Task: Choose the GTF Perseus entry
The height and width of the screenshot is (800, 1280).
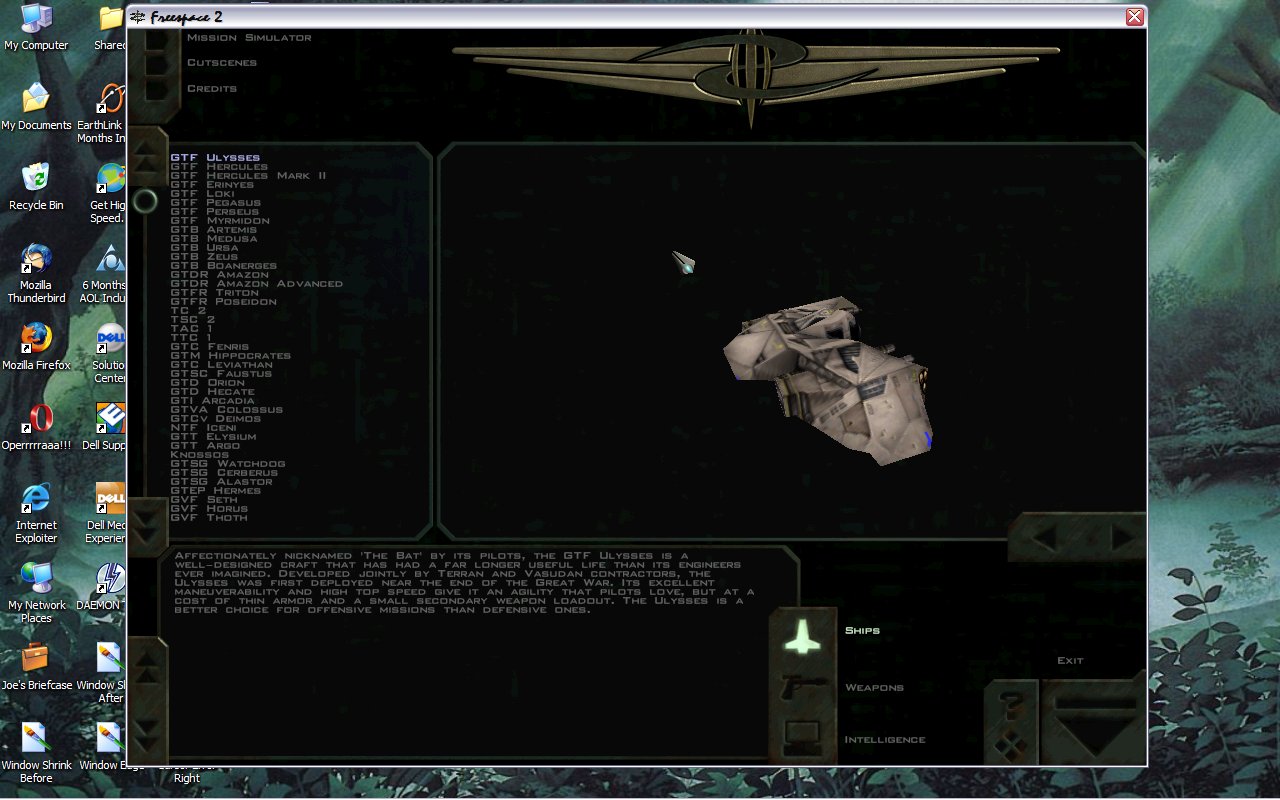Action: tap(215, 212)
